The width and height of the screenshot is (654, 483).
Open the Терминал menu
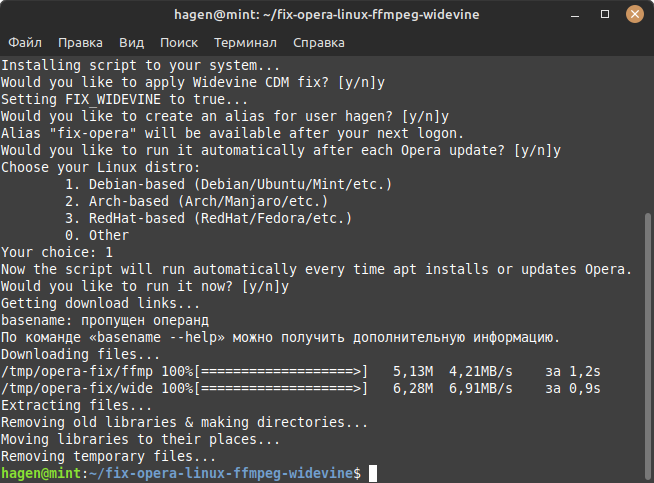pos(245,43)
